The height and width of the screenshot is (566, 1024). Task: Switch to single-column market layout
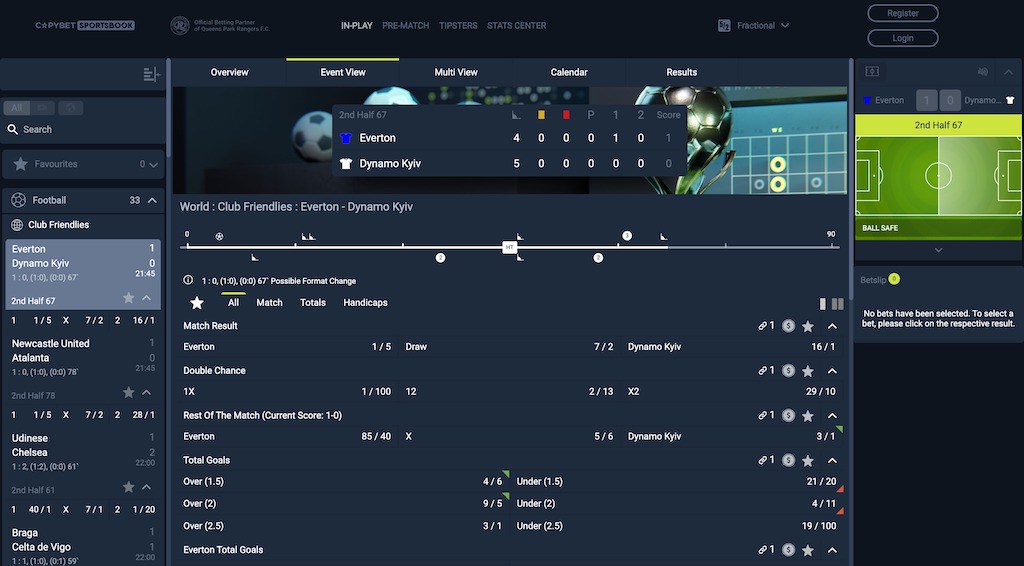click(822, 304)
